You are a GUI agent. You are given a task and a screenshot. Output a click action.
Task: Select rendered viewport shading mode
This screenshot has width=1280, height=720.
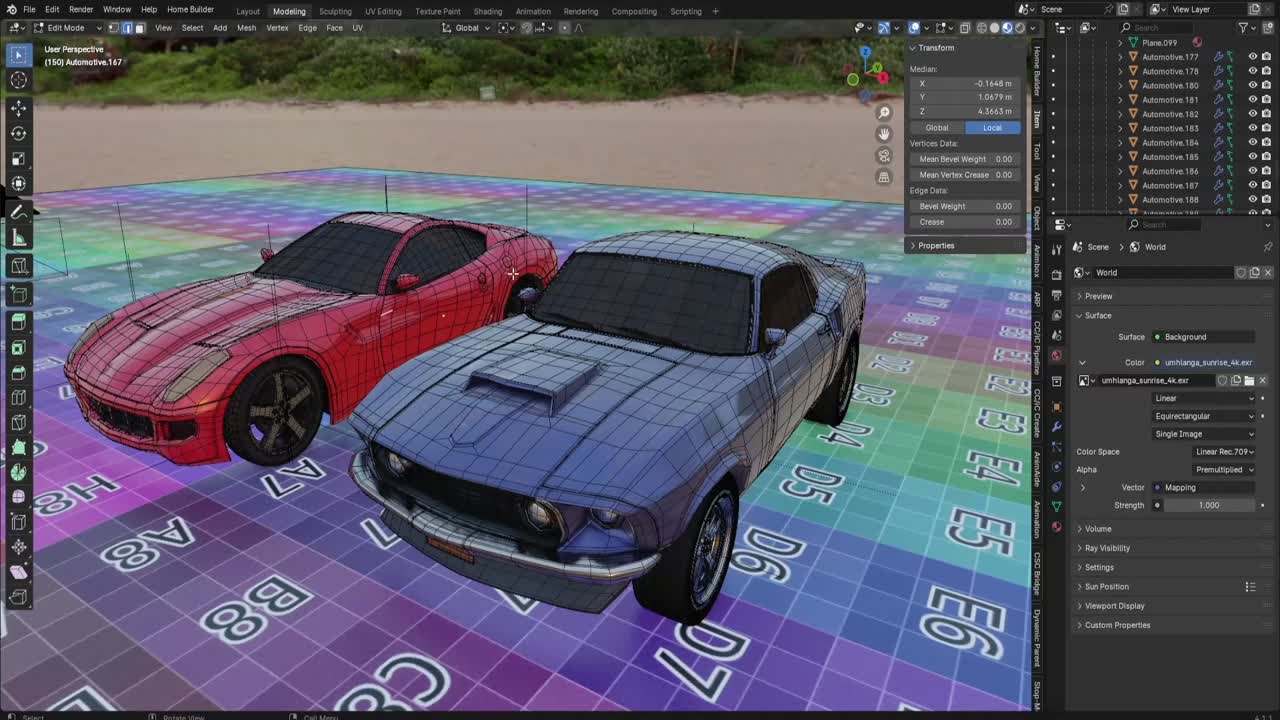click(x=1020, y=28)
